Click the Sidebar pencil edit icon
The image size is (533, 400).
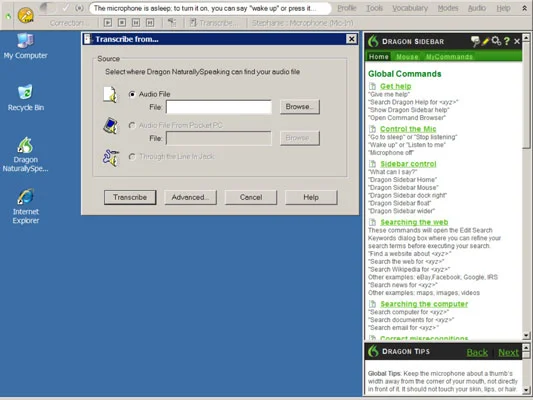tap(485, 41)
